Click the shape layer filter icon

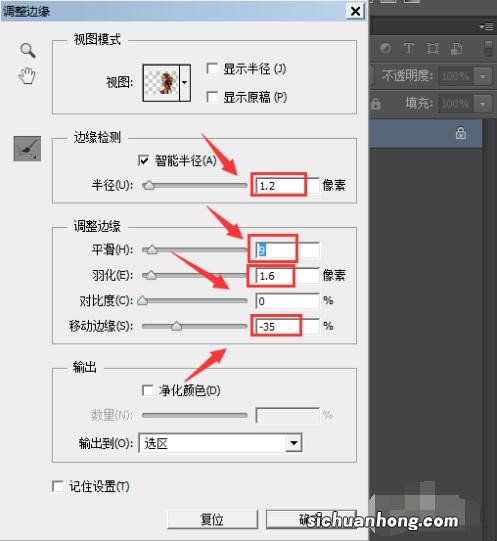432,48
